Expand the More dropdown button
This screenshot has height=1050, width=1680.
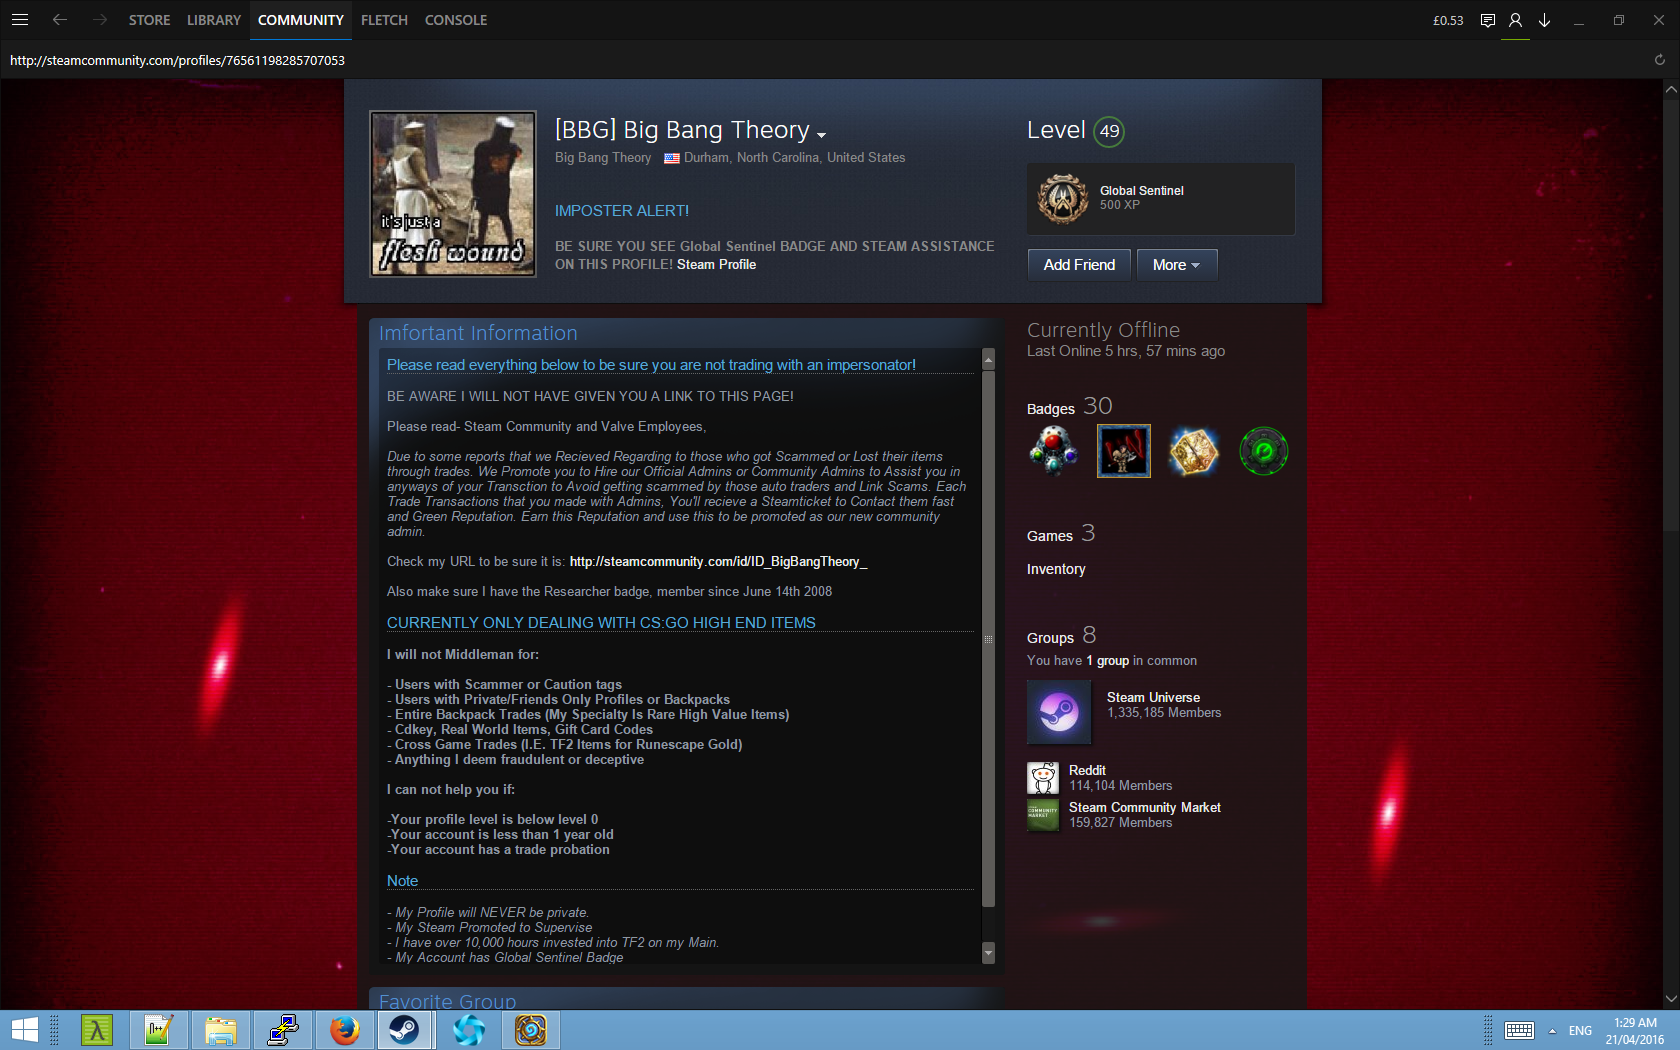(x=1176, y=265)
